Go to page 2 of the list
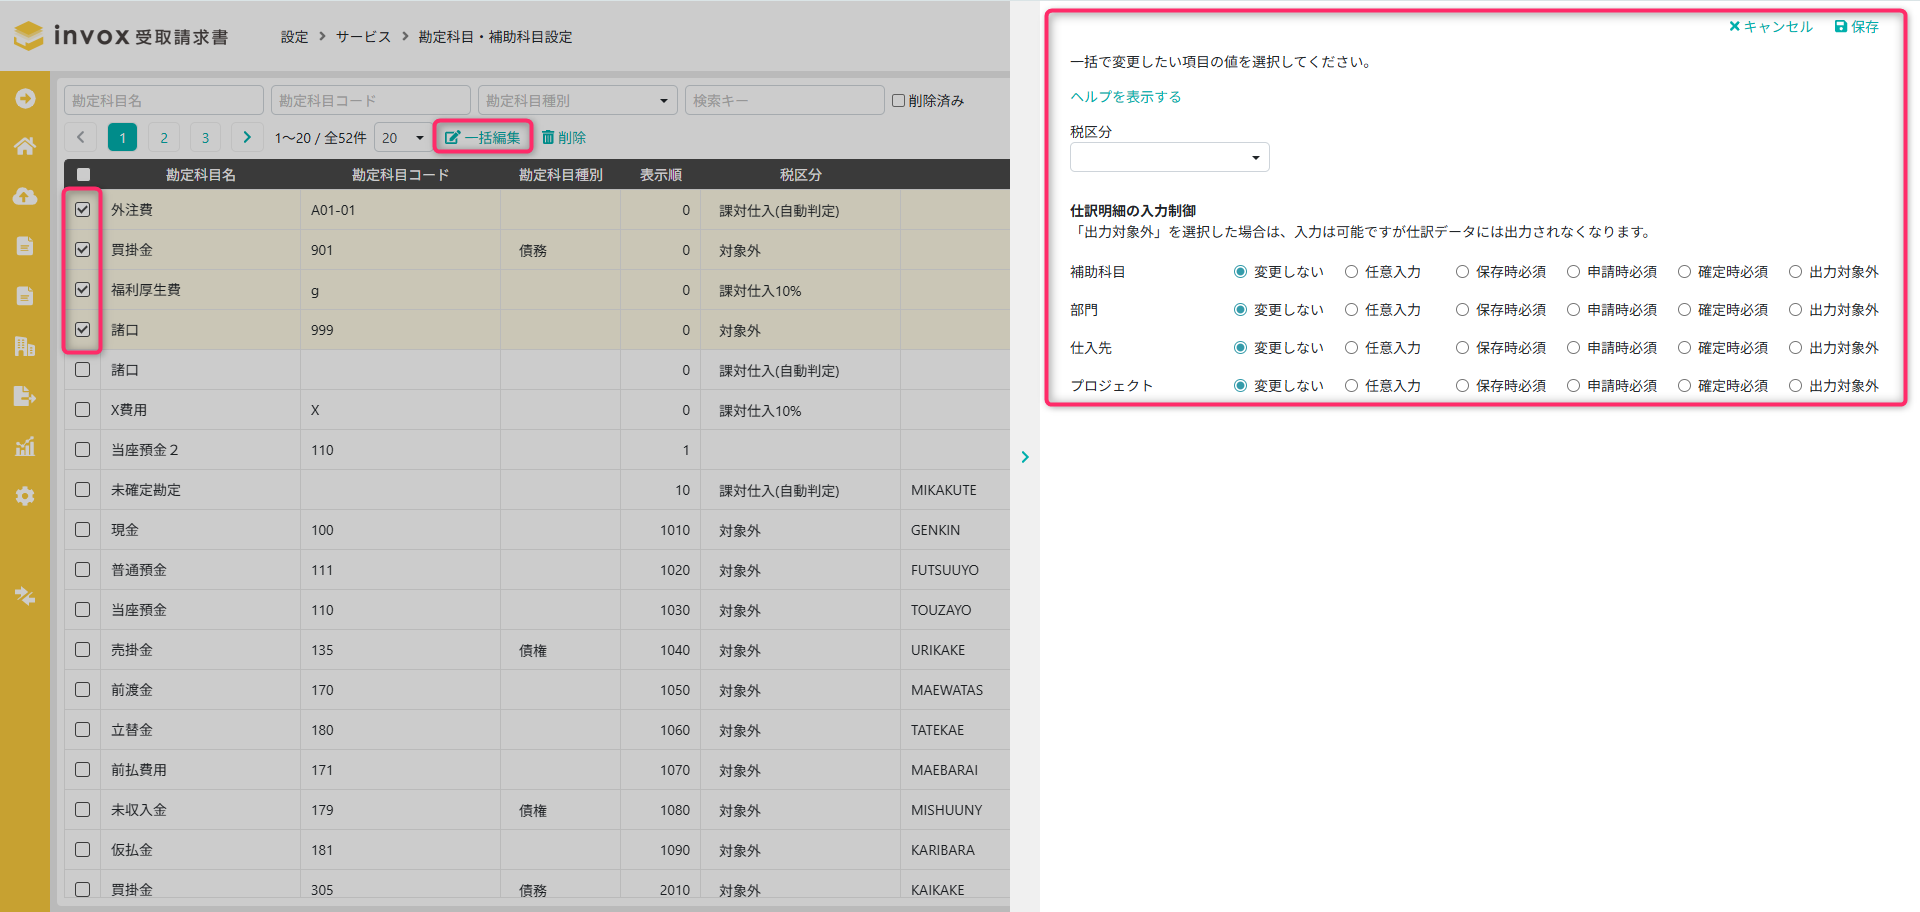Viewport: 1920px width, 912px height. pos(164,138)
